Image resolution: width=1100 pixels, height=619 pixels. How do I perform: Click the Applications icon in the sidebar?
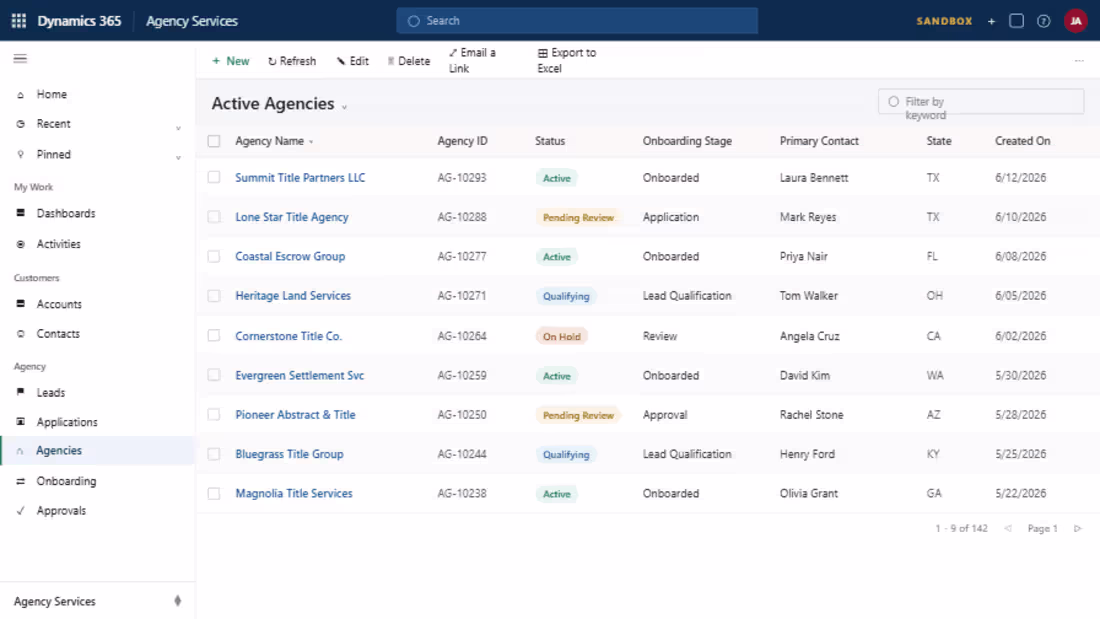coord(20,422)
